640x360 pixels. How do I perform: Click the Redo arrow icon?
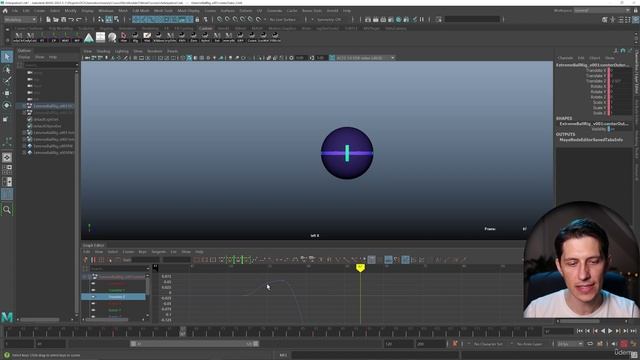point(79,19)
